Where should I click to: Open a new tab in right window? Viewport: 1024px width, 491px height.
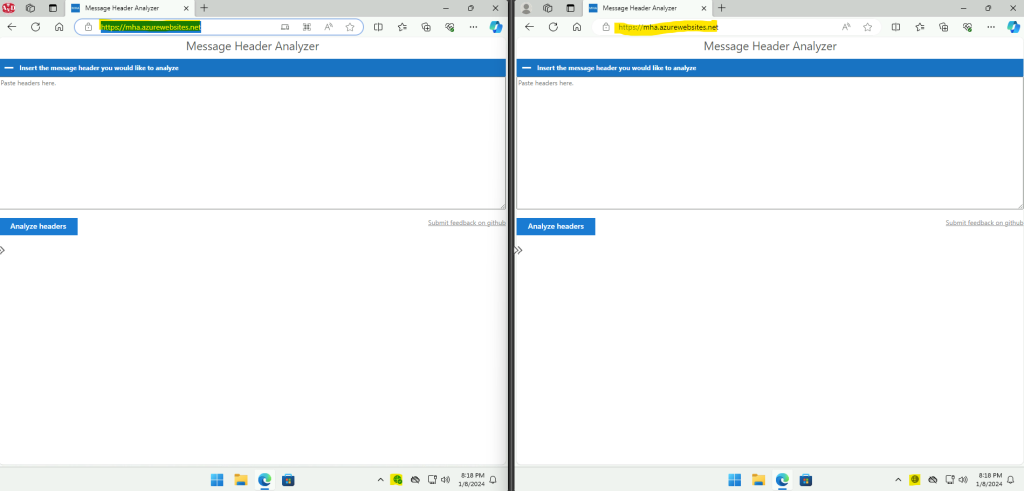coord(721,8)
